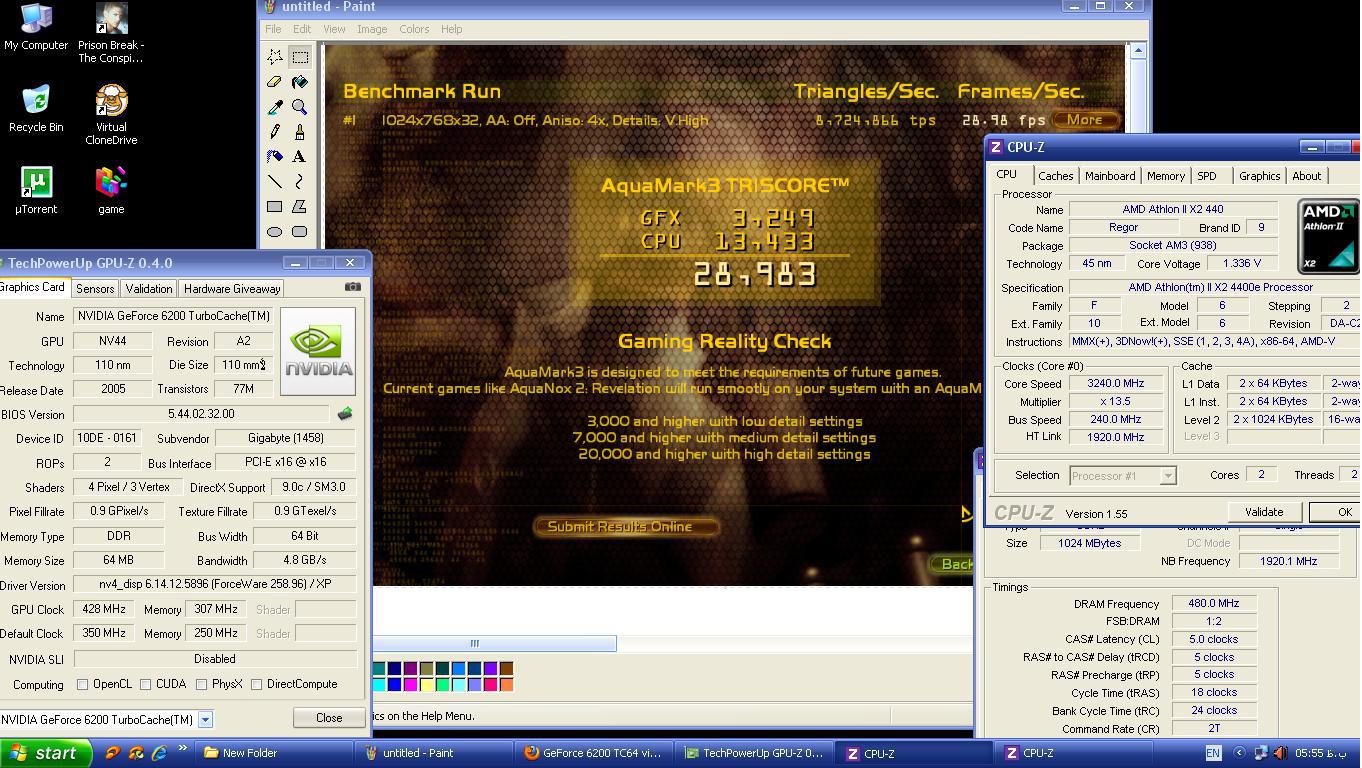
Task: Select the Pick Color eyedropper tool
Action: [x=275, y=107]
